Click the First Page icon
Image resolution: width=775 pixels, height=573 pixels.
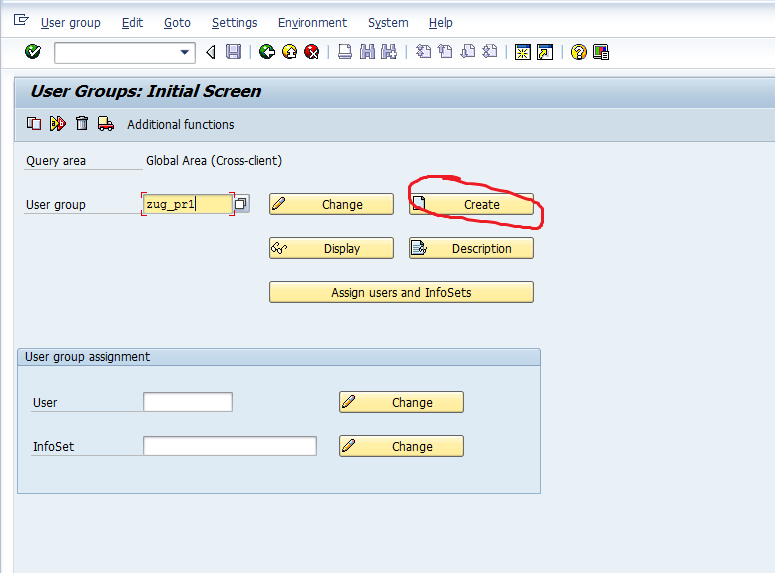[x=424, y=52]
